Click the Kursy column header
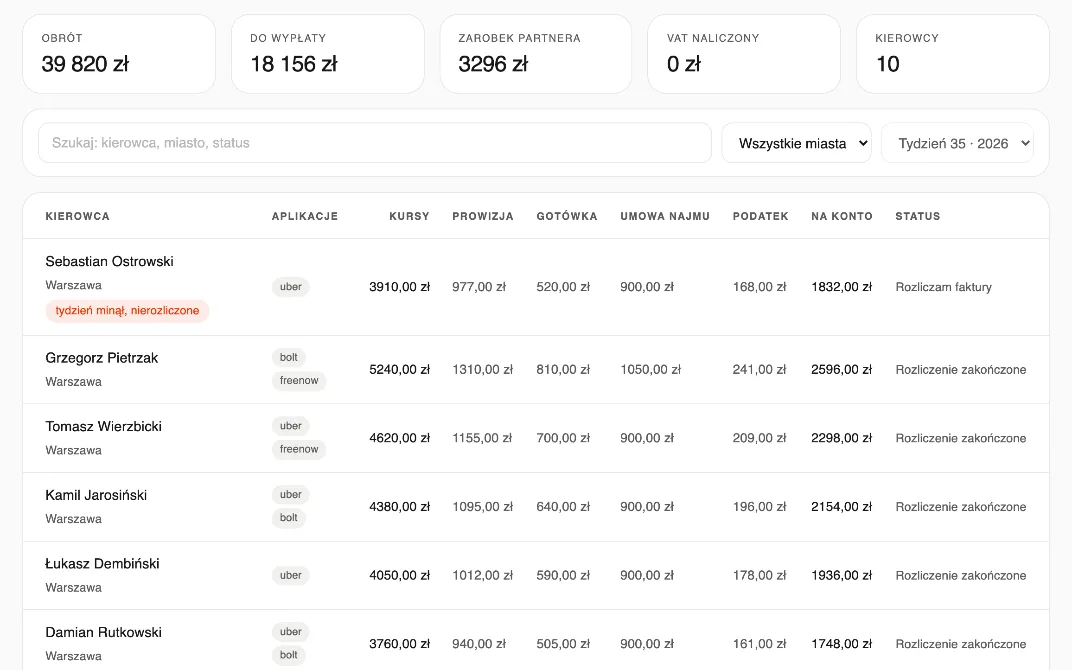The width and height of the screenshot is (1072, 670). click(x=410, y=216)
